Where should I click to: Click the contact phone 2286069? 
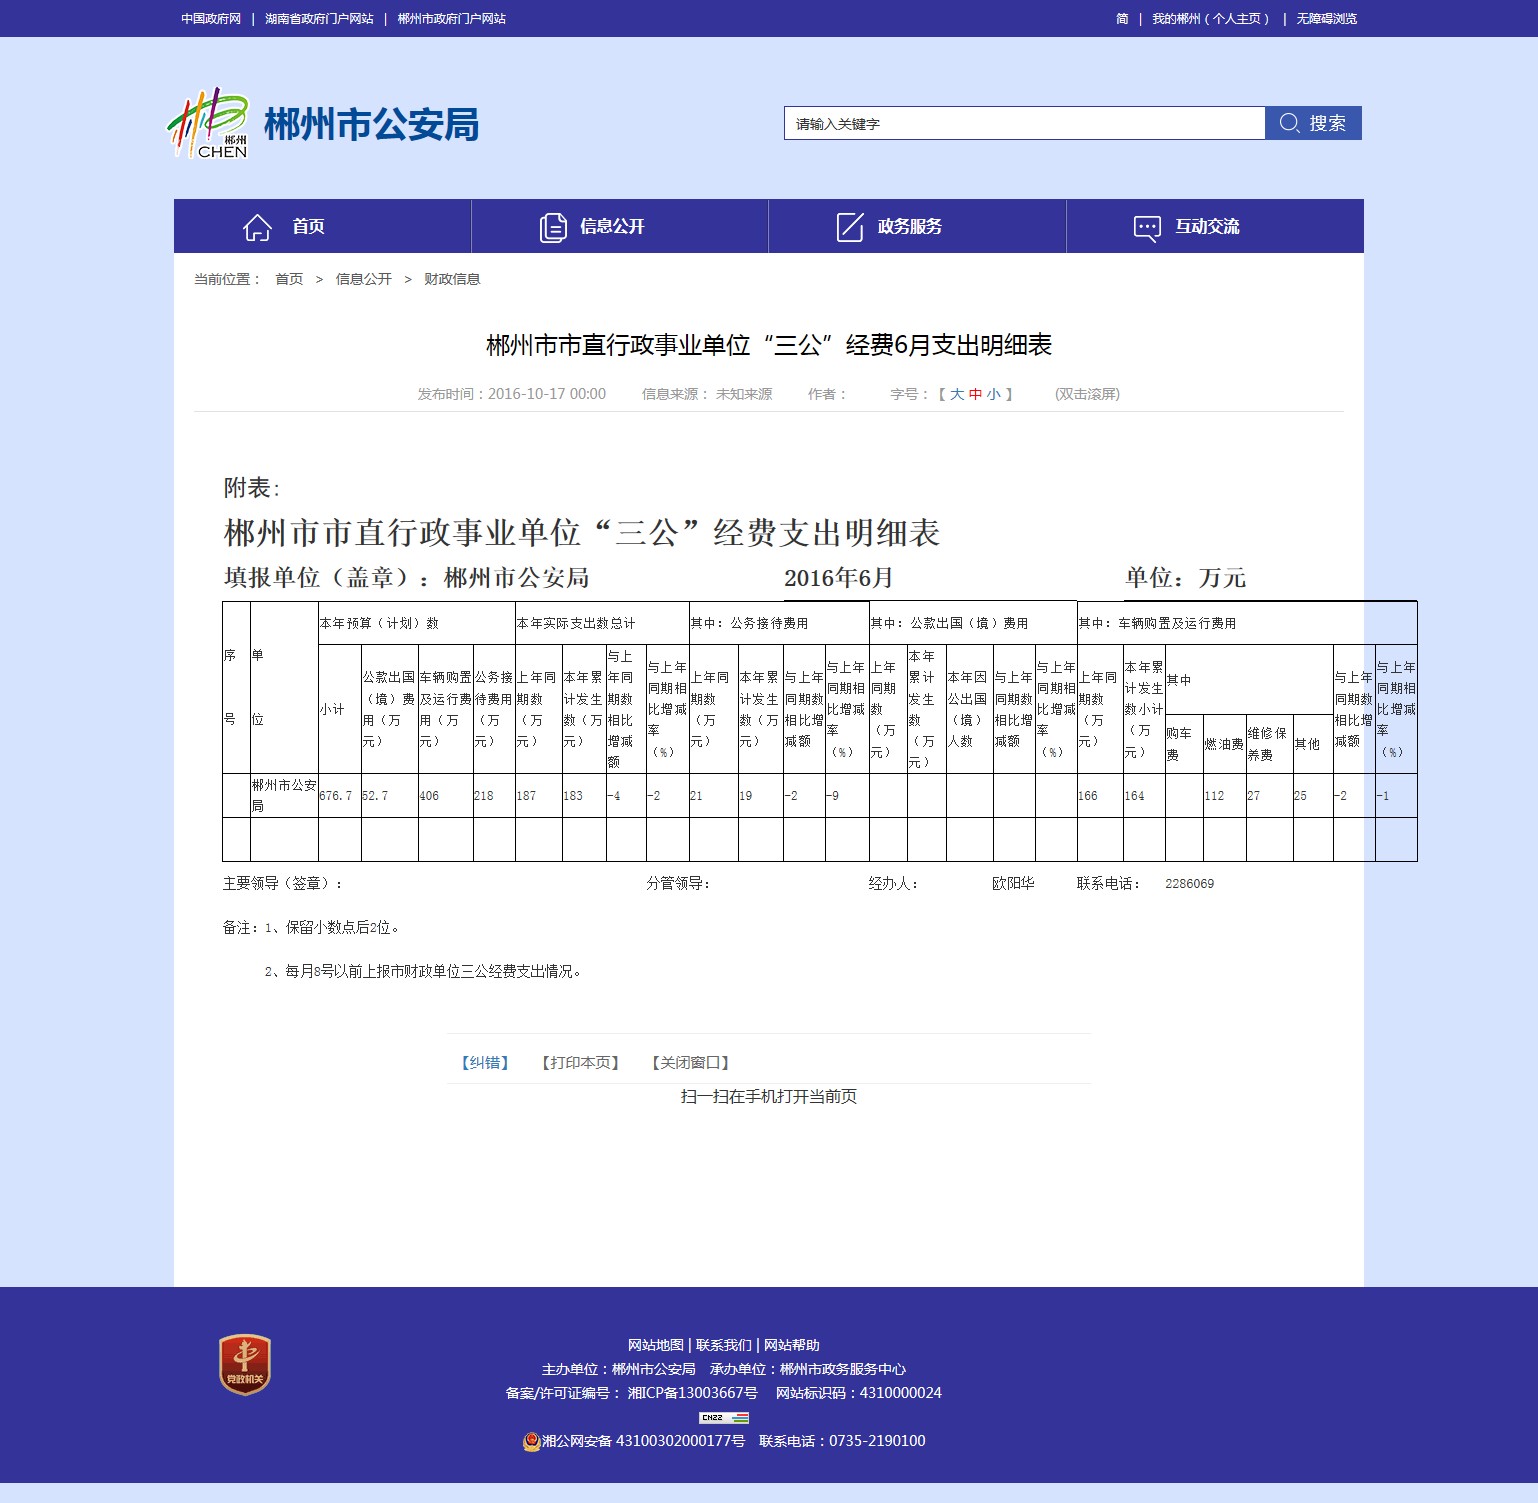point(1189,884)
